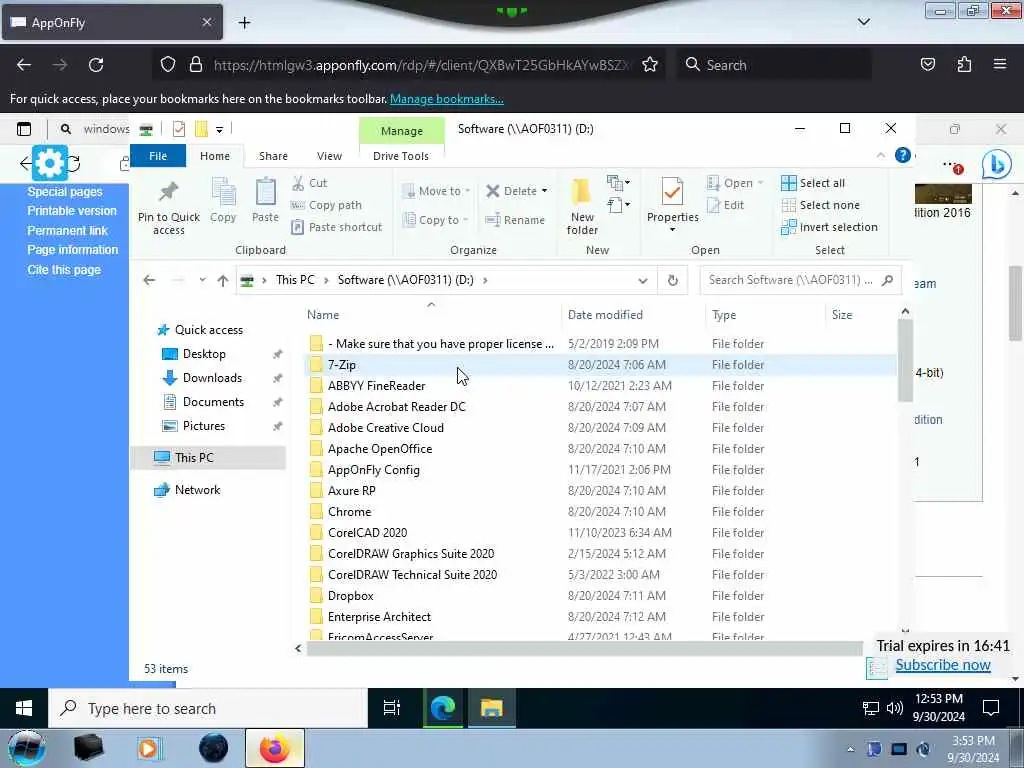The height and width of the screenshot is (768, 1024).
Task: Open the Windows Start button
Action: [24, 709]
